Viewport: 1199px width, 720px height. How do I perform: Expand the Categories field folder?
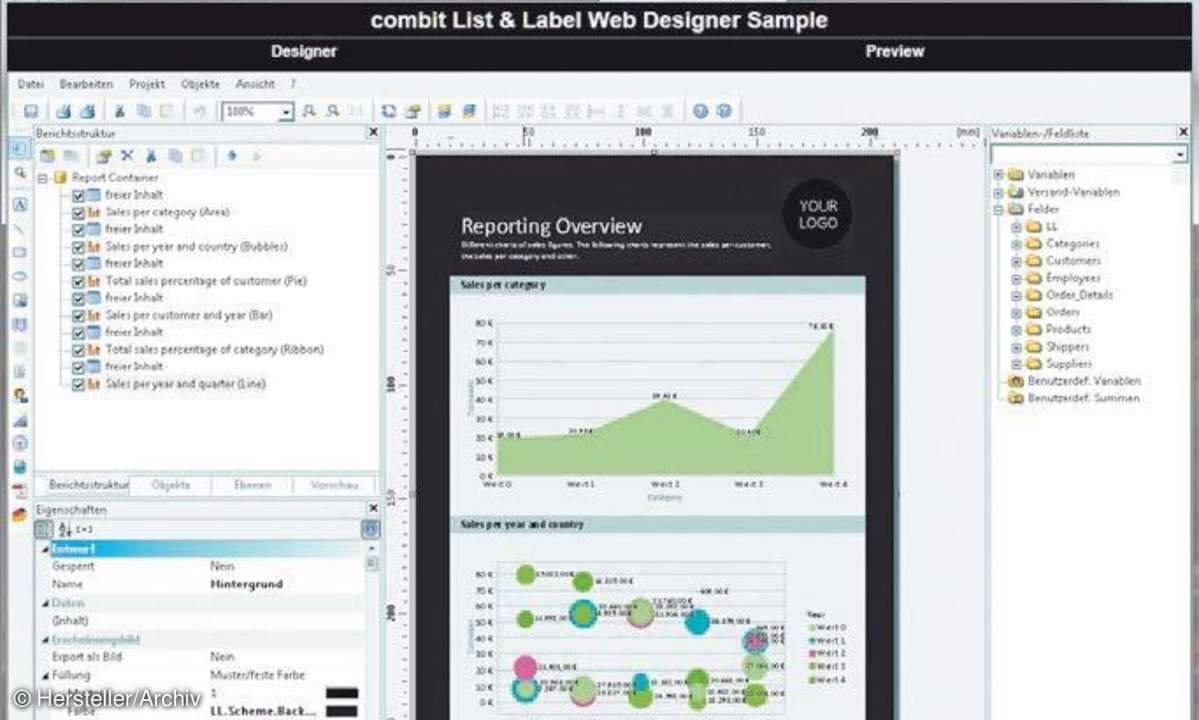click(1016, 245)
